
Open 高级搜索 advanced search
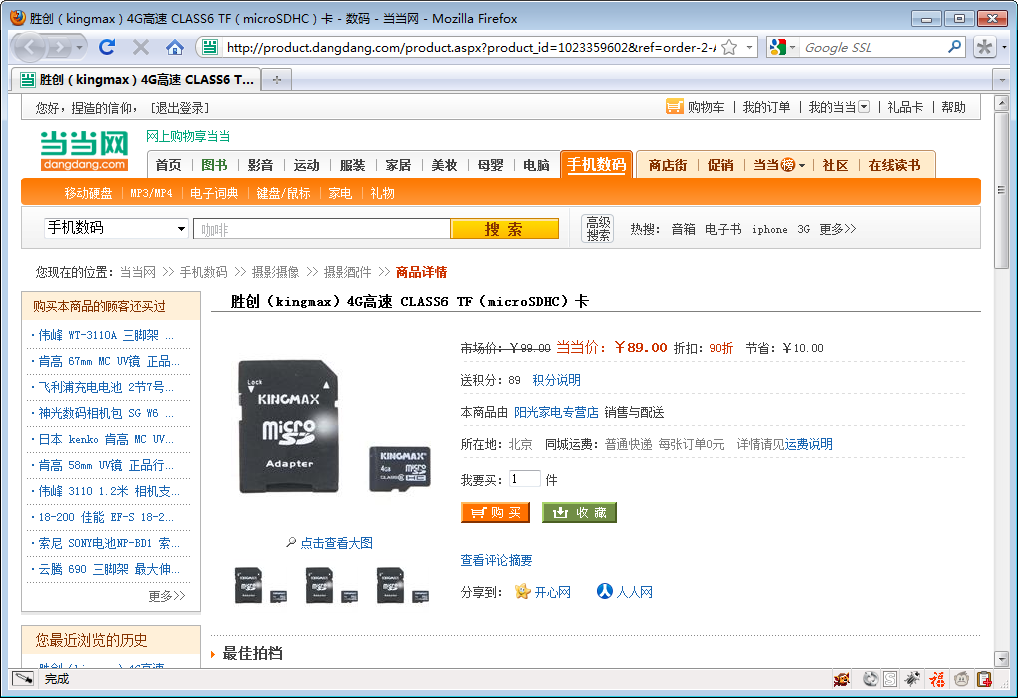(x=597, y=229)
